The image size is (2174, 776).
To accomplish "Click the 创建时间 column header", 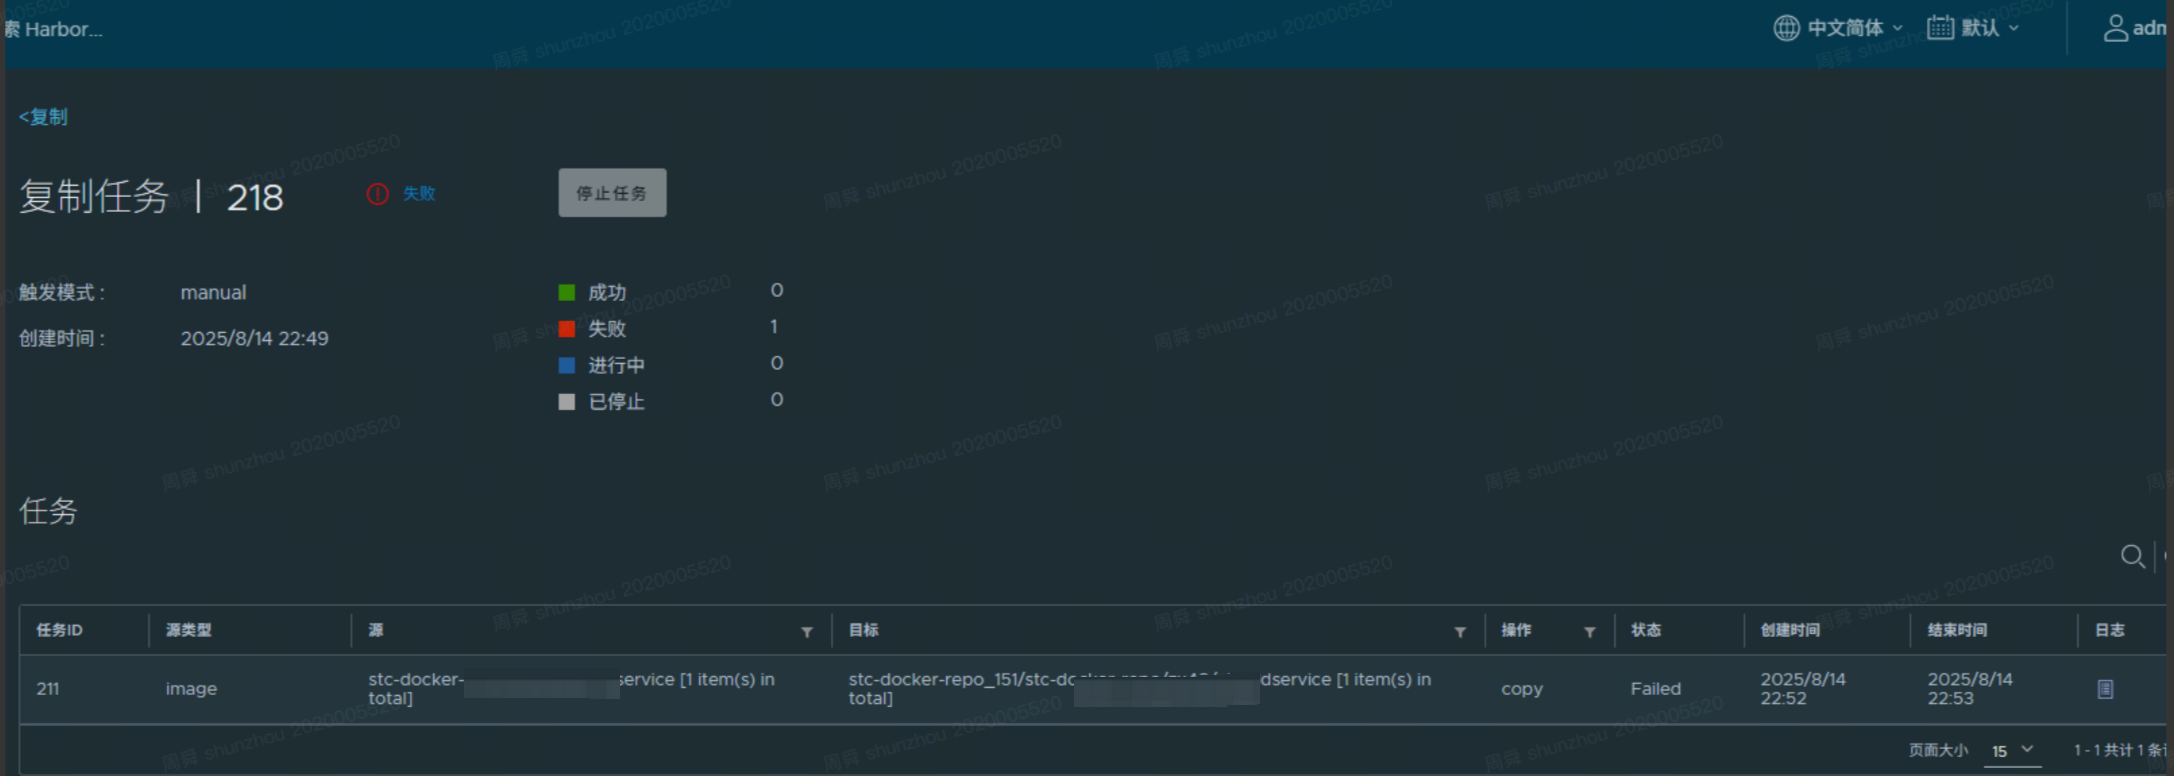I will pos(1790,630).
